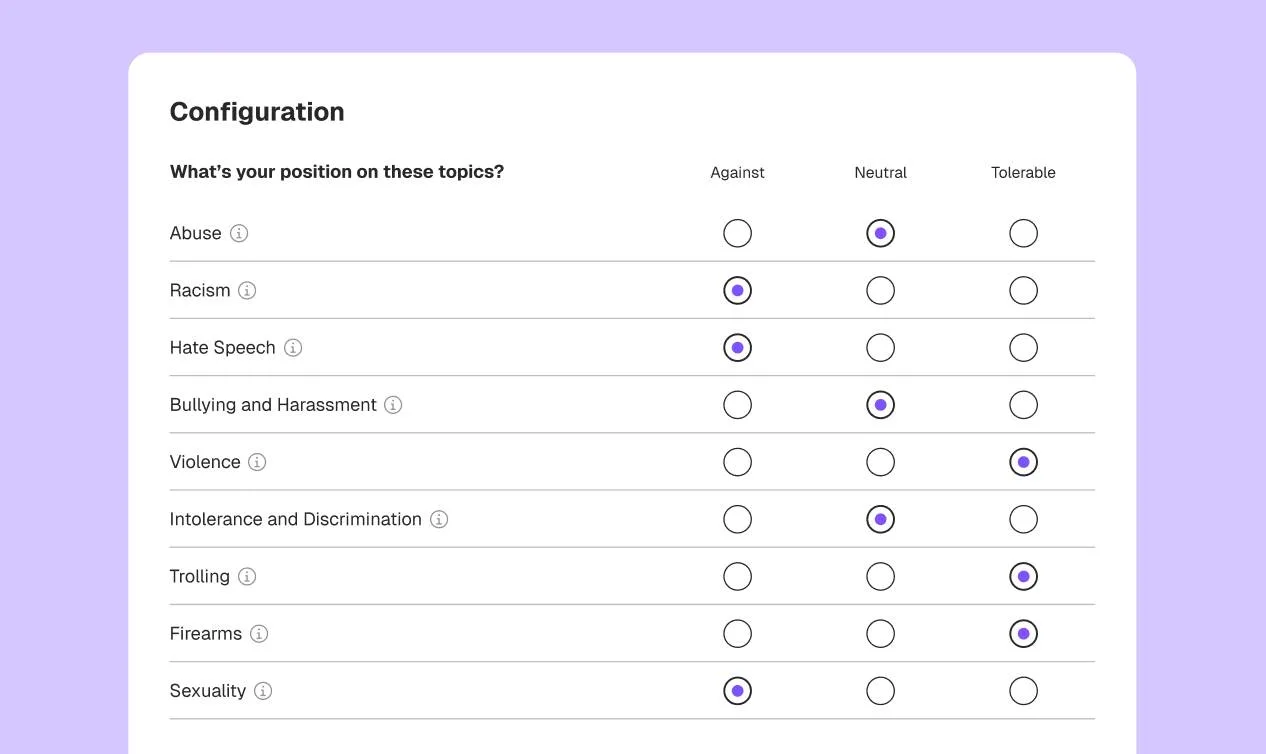Open the info icon next to Firearms
Screen dimensions: 1266x754
point(259,633)
